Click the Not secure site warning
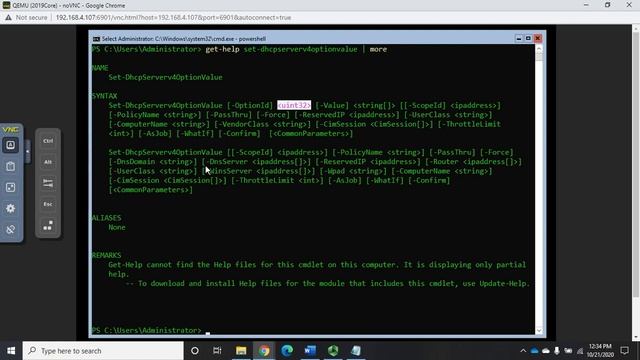This screenshot has width=640, height=360. pyautogui.click(x=27, y=18)
